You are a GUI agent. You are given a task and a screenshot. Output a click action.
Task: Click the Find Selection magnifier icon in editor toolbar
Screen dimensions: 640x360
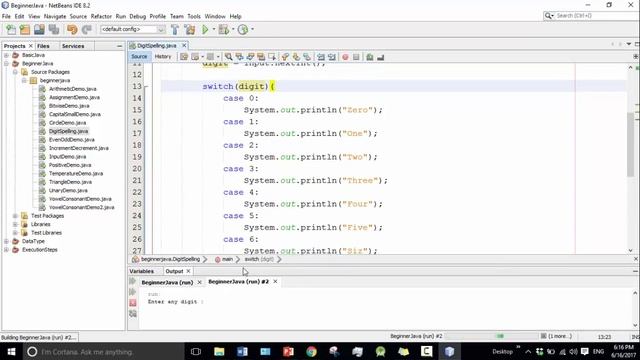229,57
